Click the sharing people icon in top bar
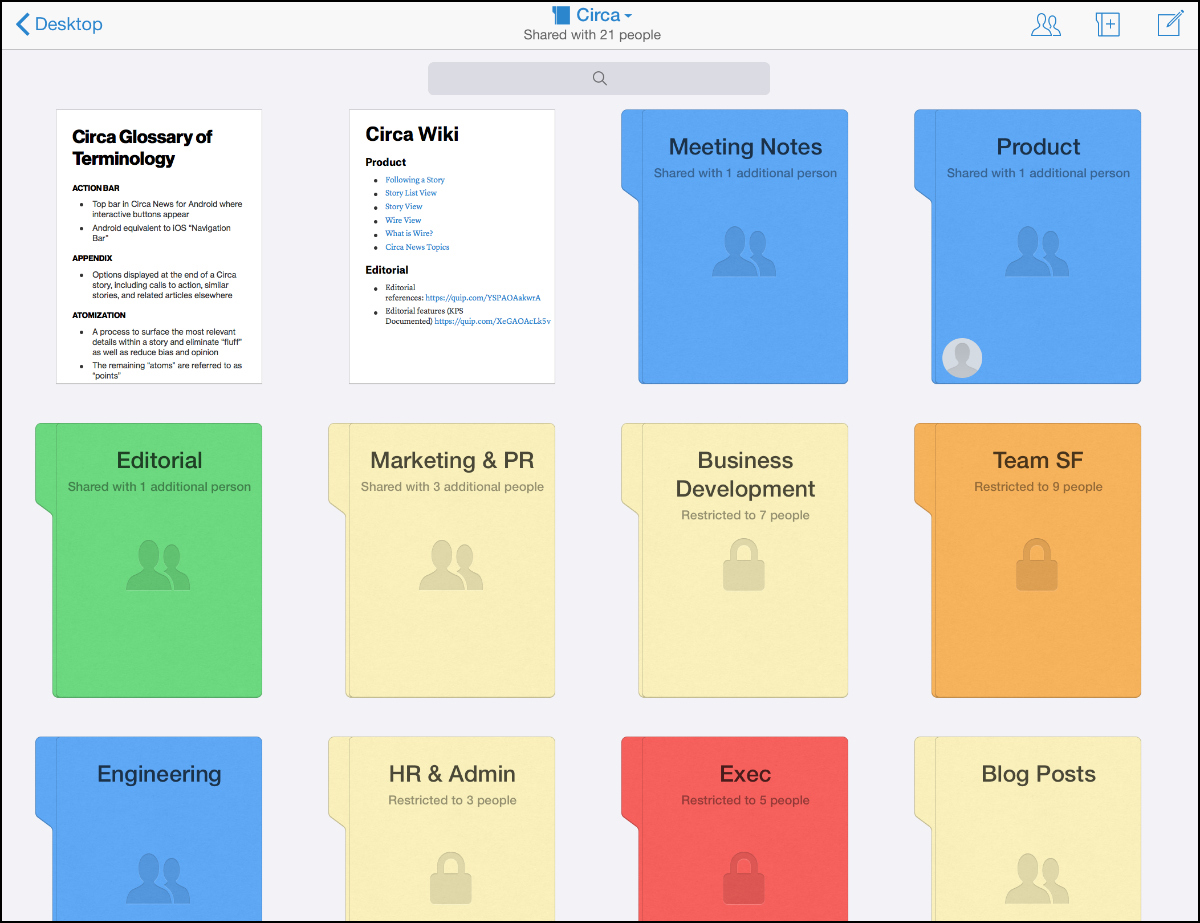 1045,25
